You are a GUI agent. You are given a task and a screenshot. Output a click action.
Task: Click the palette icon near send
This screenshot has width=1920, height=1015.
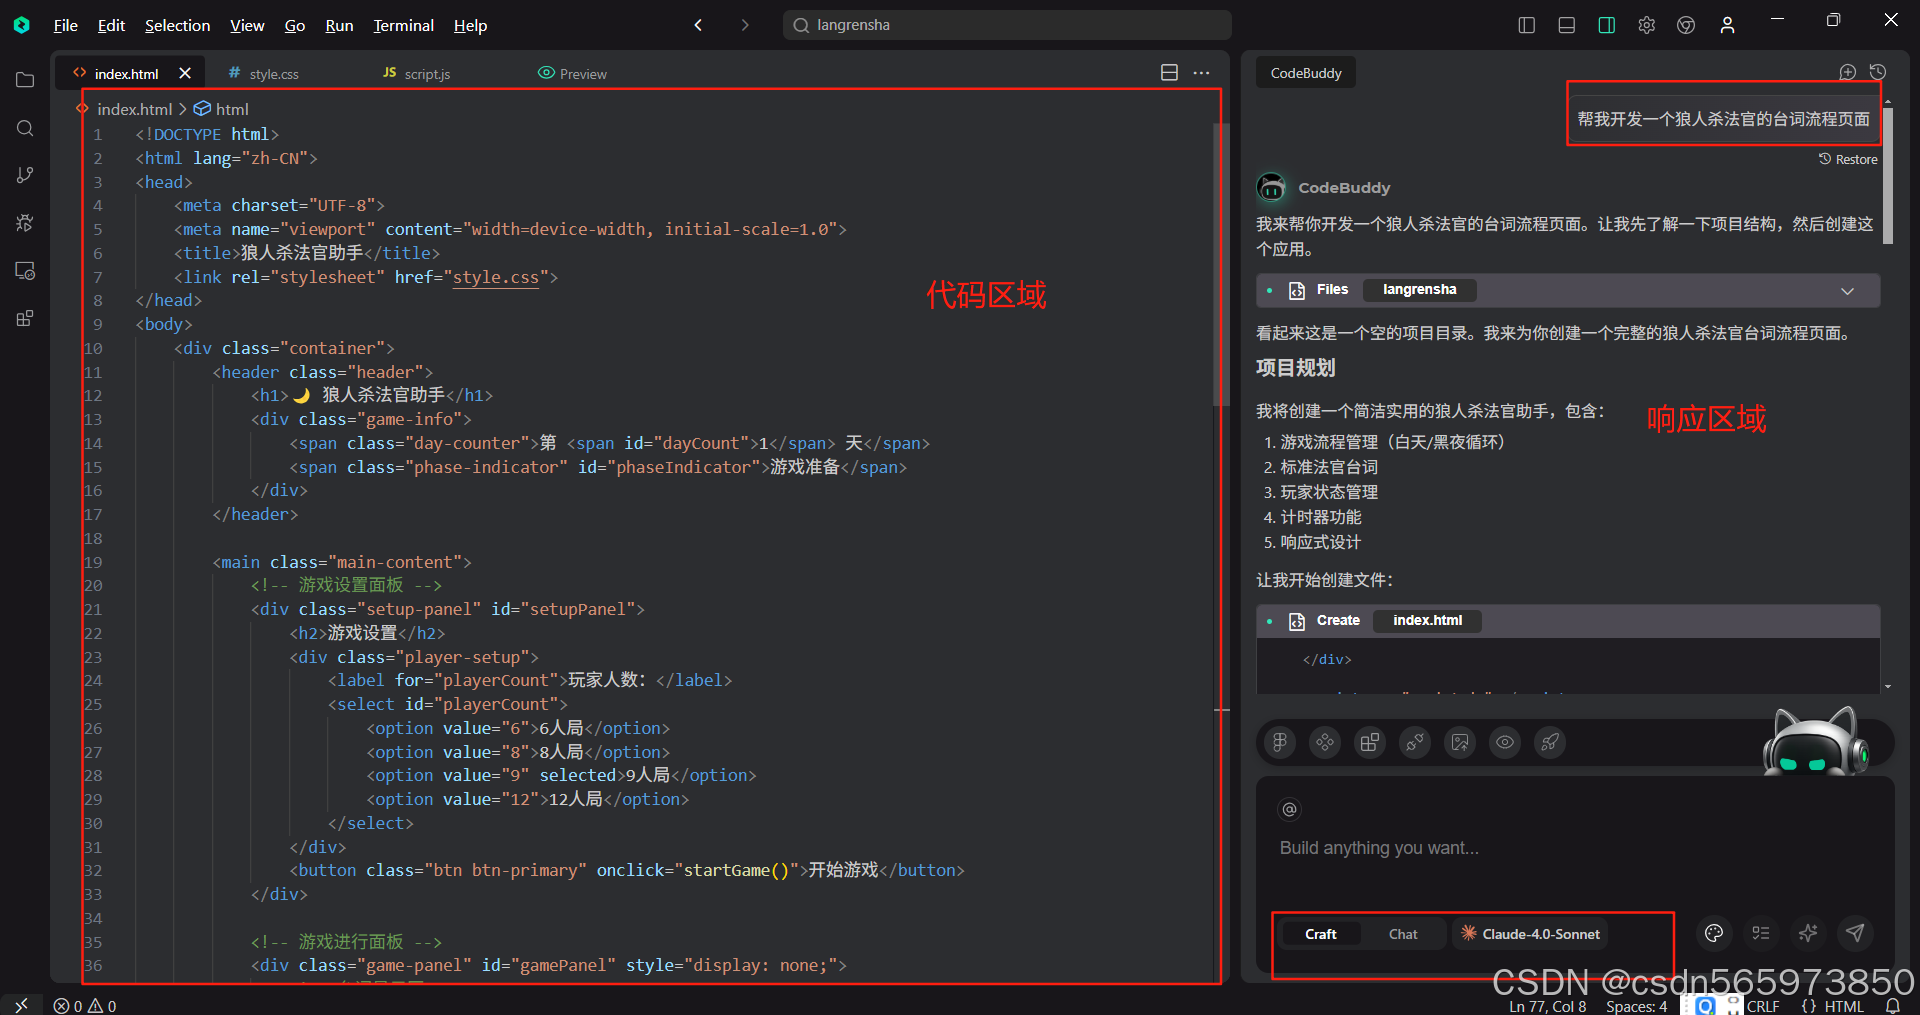(1714, 933)
